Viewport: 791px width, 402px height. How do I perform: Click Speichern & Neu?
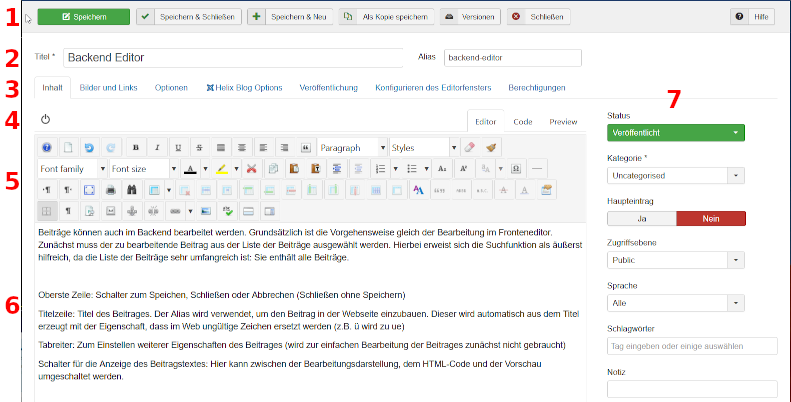point(291,17)
